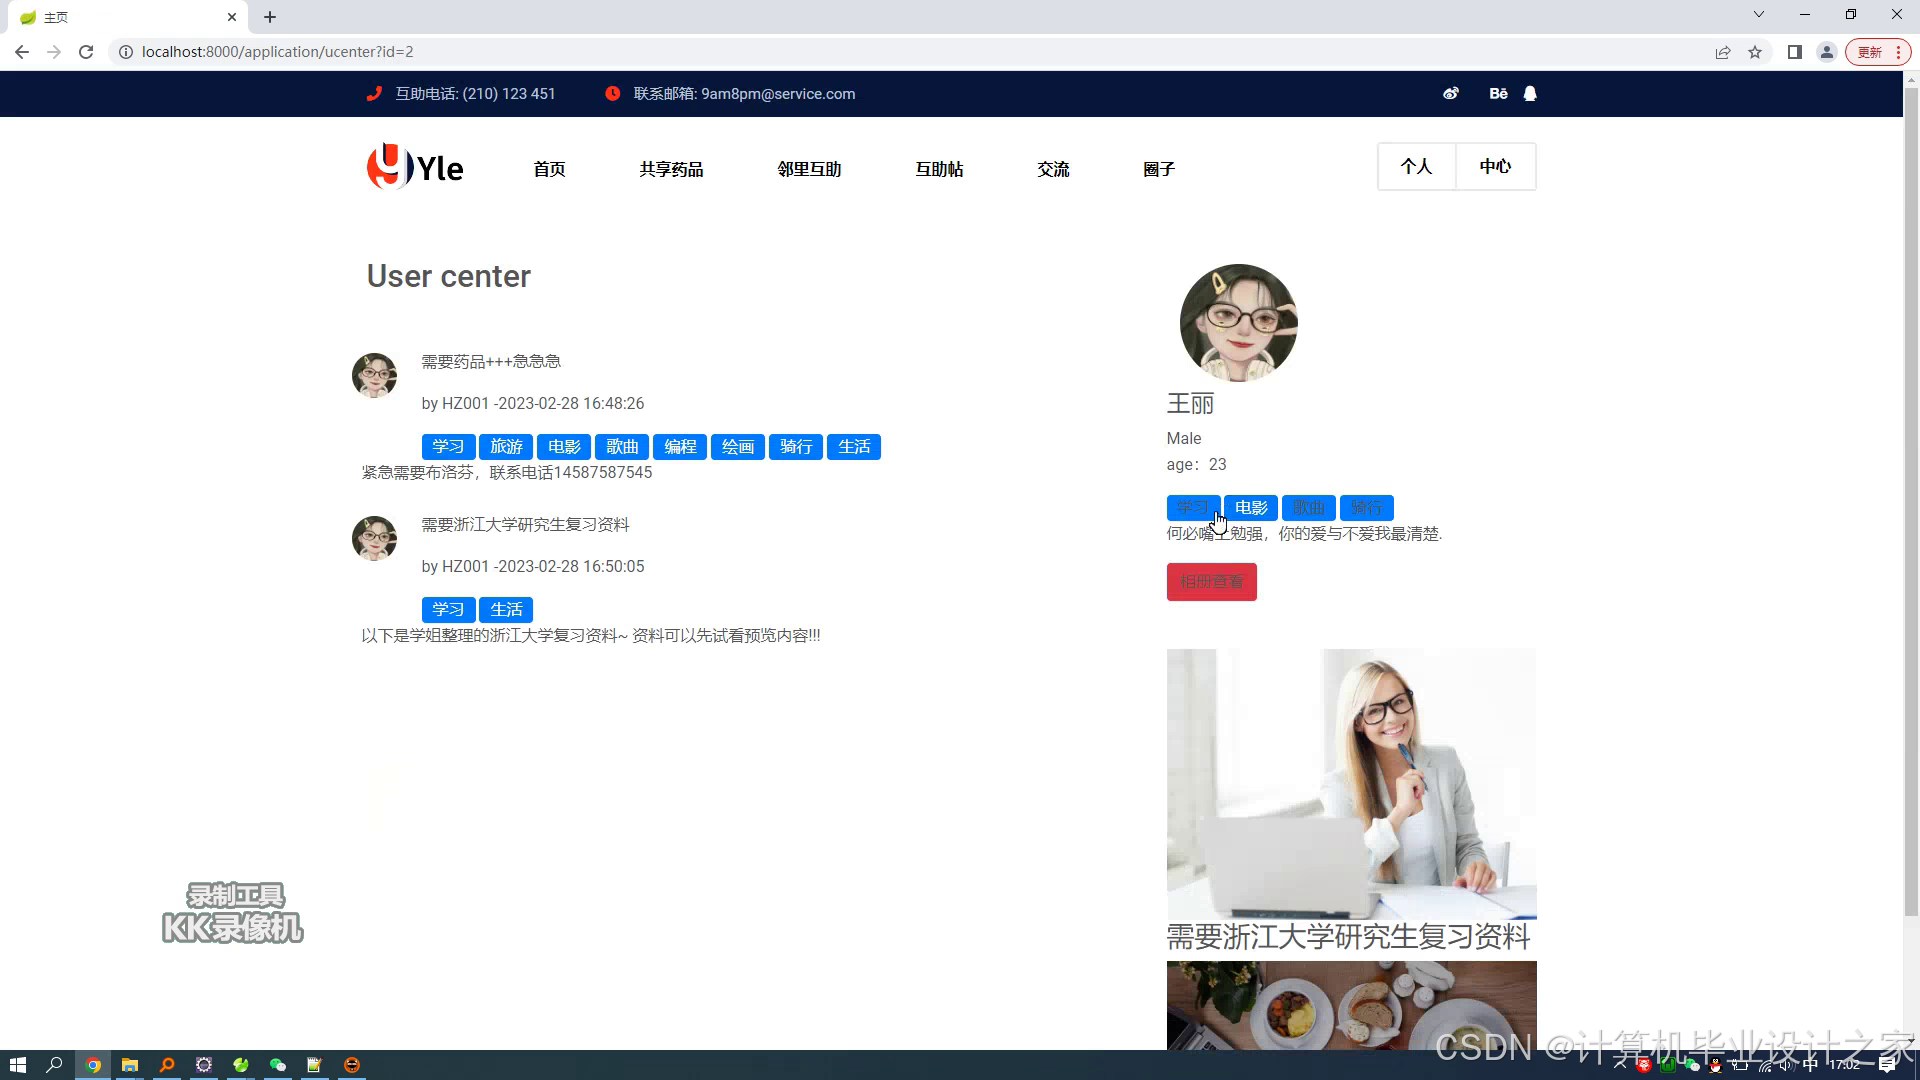Screen dimensions: 1920x1080
Task: Click the page vertical scrollbar
Action: [1910, 500]
